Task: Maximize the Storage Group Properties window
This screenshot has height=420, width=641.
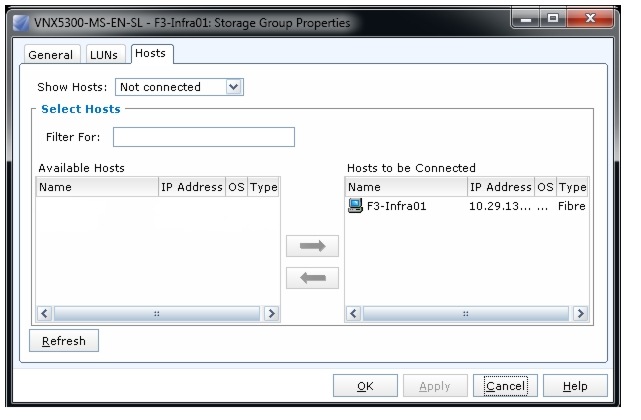Action: [553, 19]
